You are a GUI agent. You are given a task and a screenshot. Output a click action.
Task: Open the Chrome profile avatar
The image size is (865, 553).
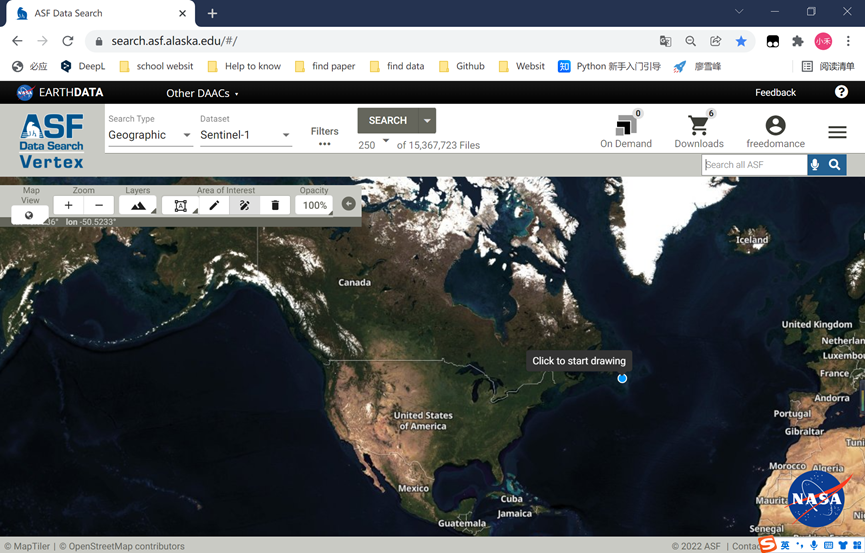823,41
